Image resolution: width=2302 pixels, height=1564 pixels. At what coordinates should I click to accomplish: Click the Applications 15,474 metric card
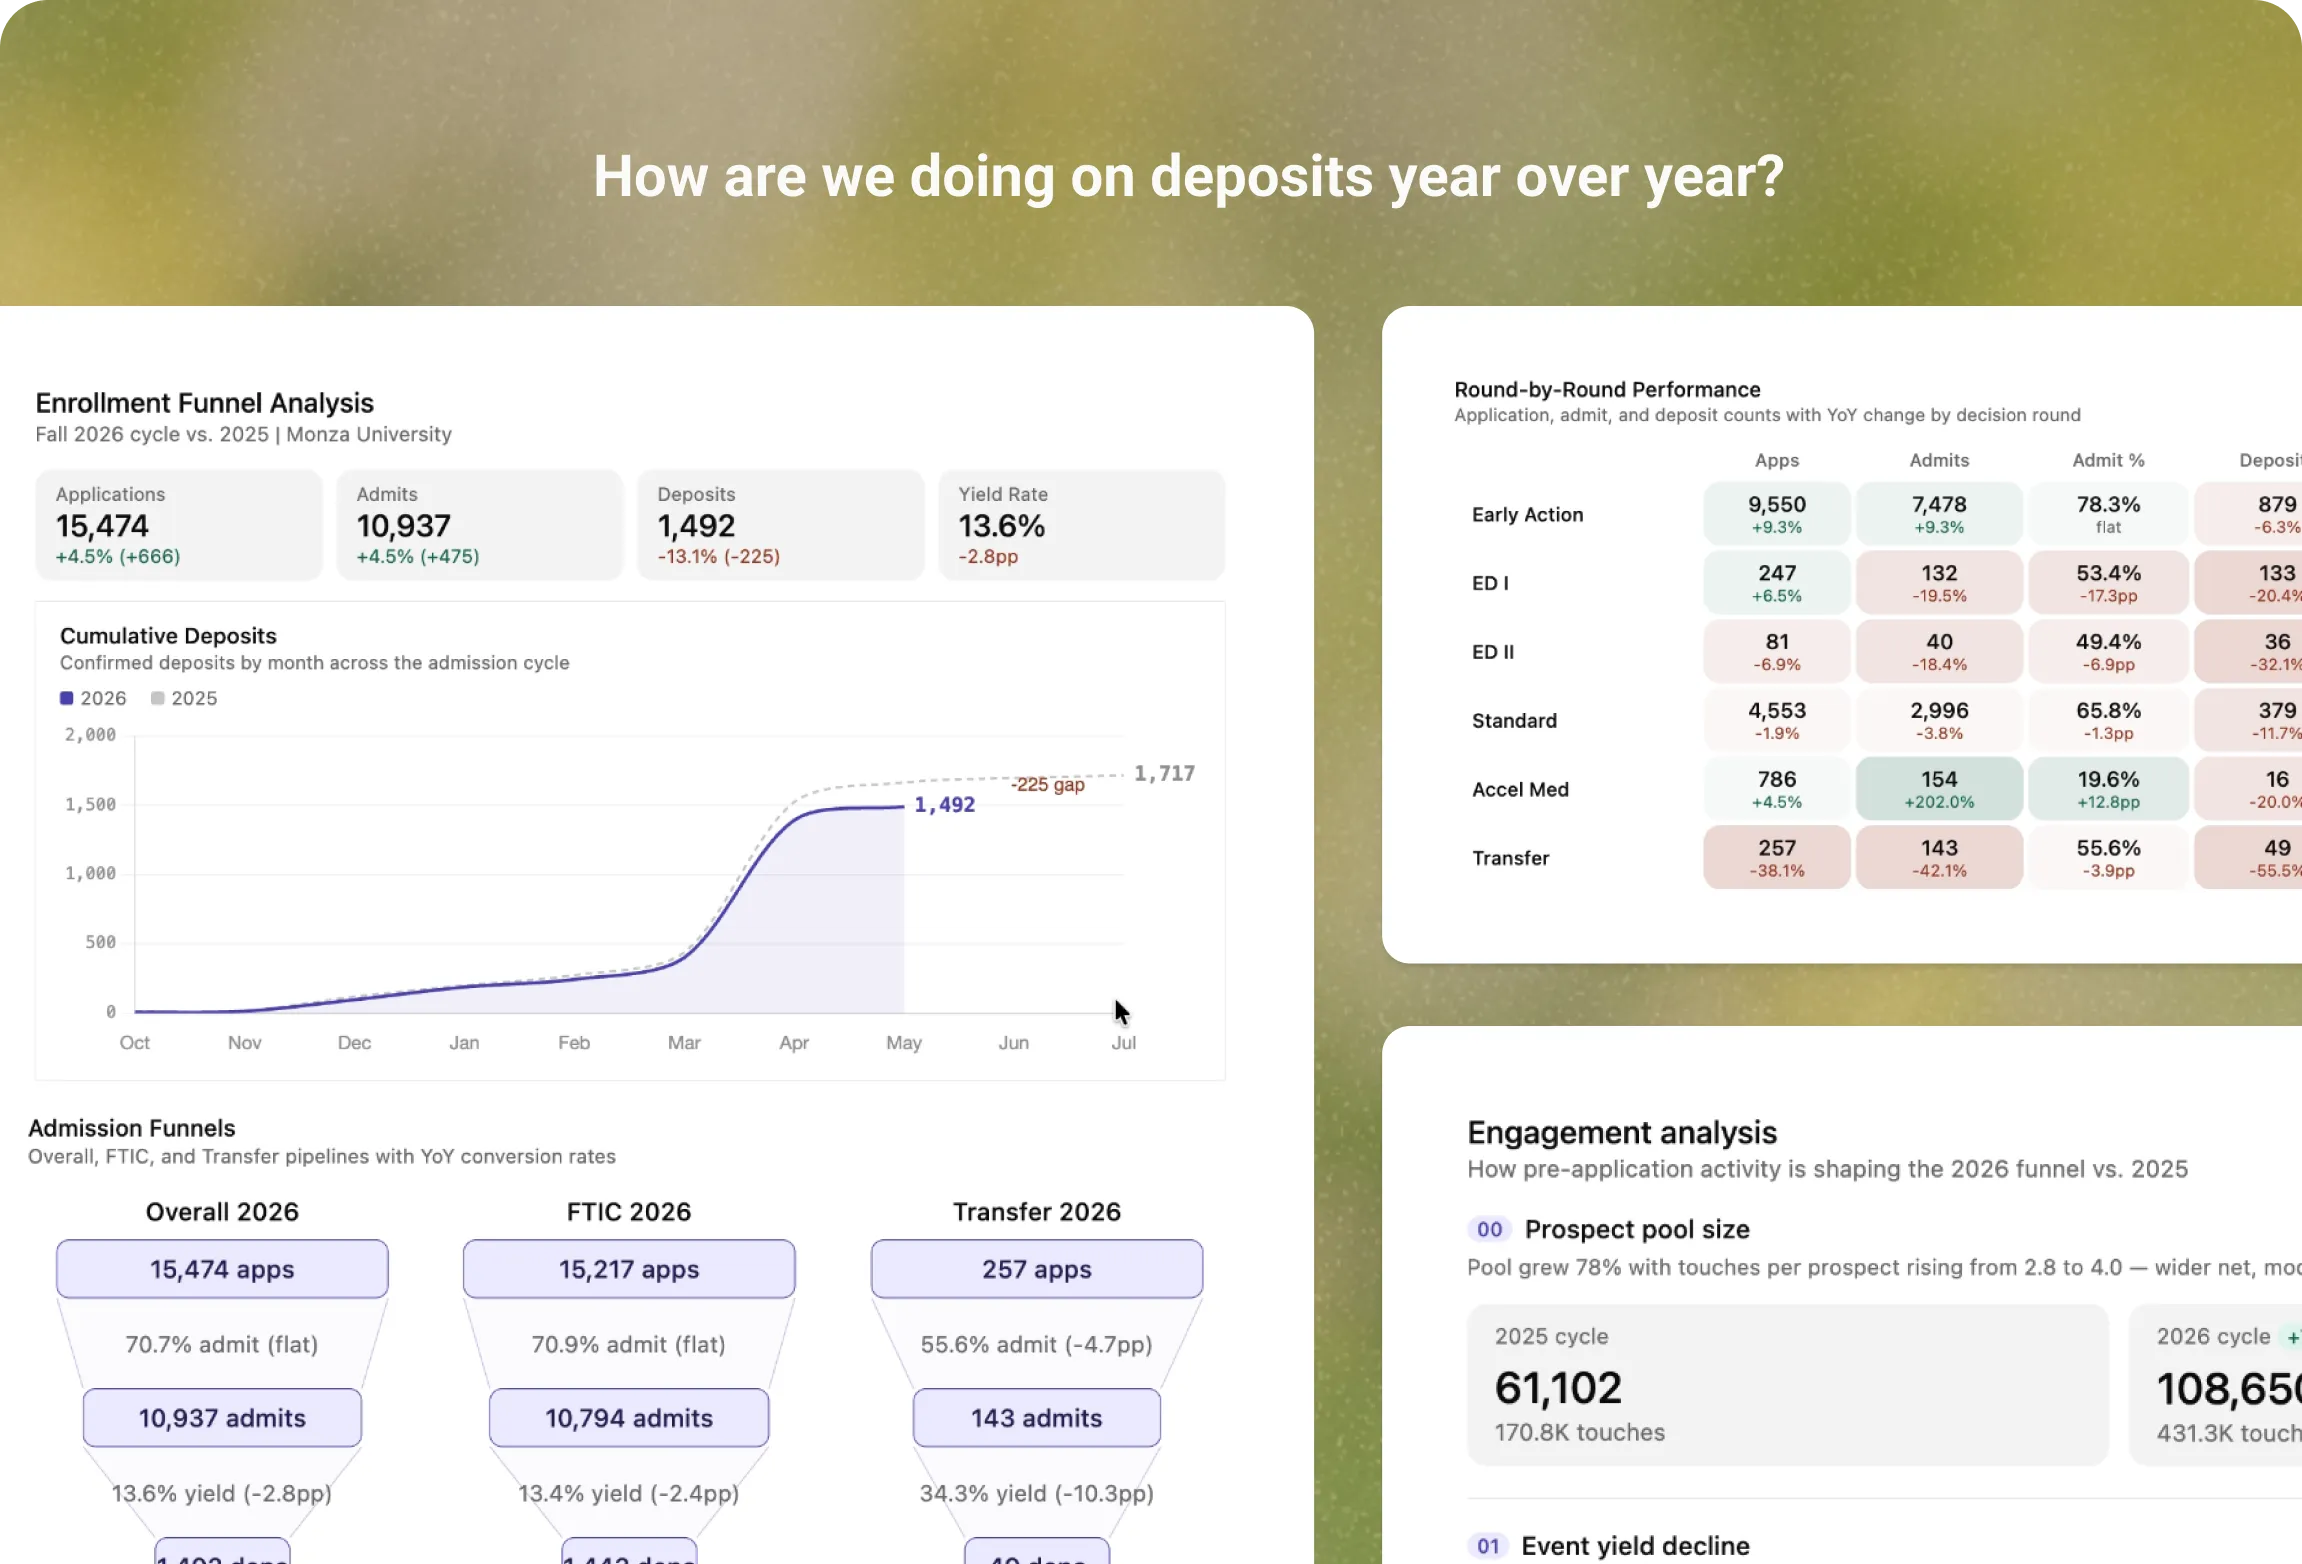(179, 525)
